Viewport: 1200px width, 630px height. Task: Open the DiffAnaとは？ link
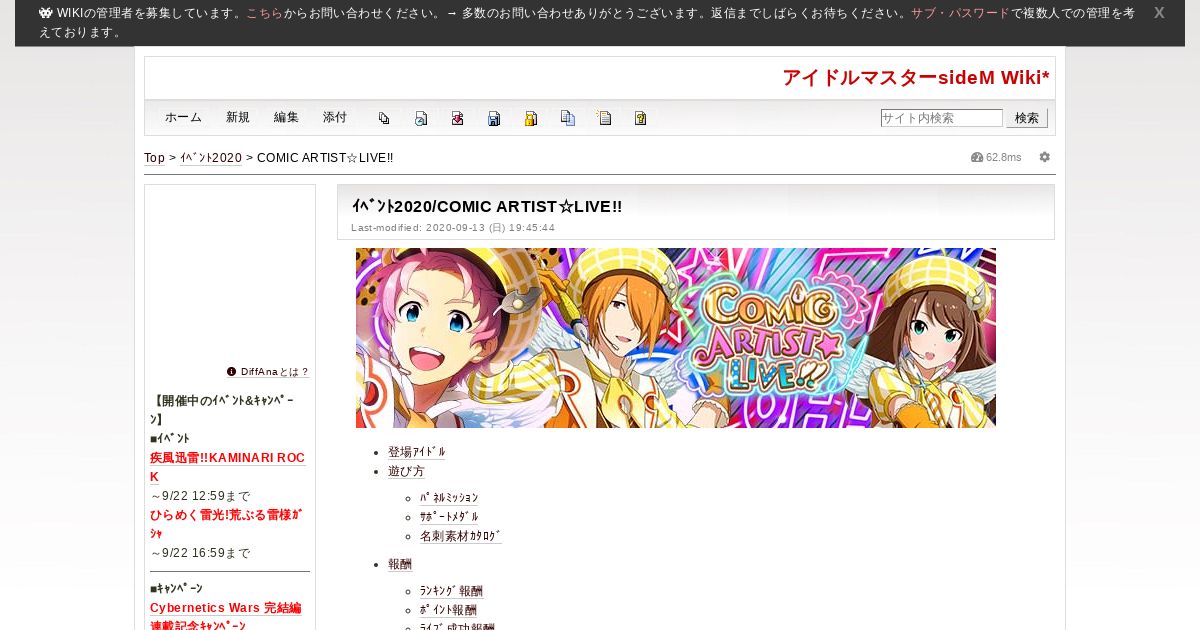coord(275,371)
